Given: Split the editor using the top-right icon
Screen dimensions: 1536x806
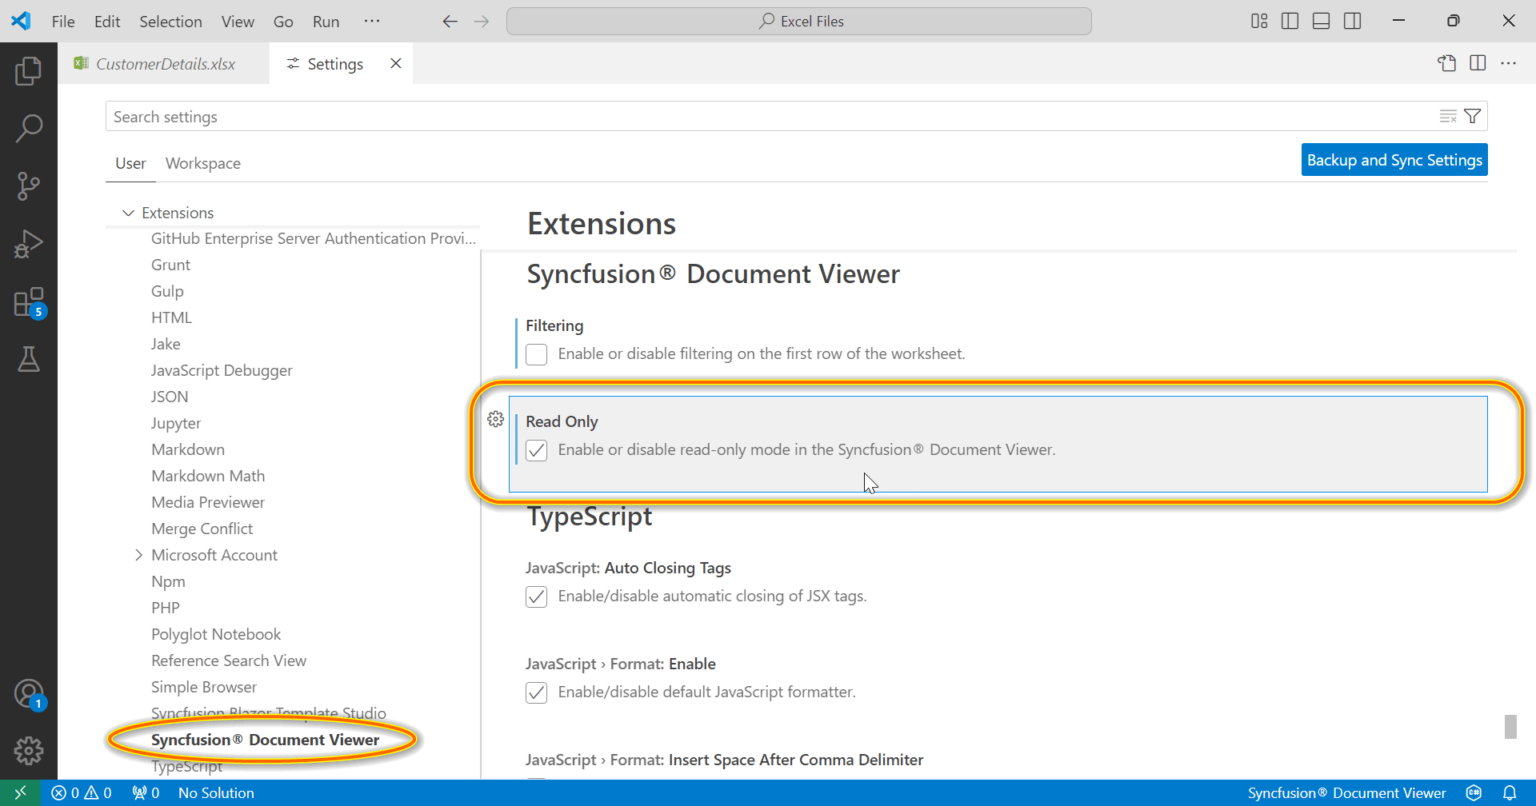Looking at the screenshot, I should pyautogui.click(x=1477, y=62).
